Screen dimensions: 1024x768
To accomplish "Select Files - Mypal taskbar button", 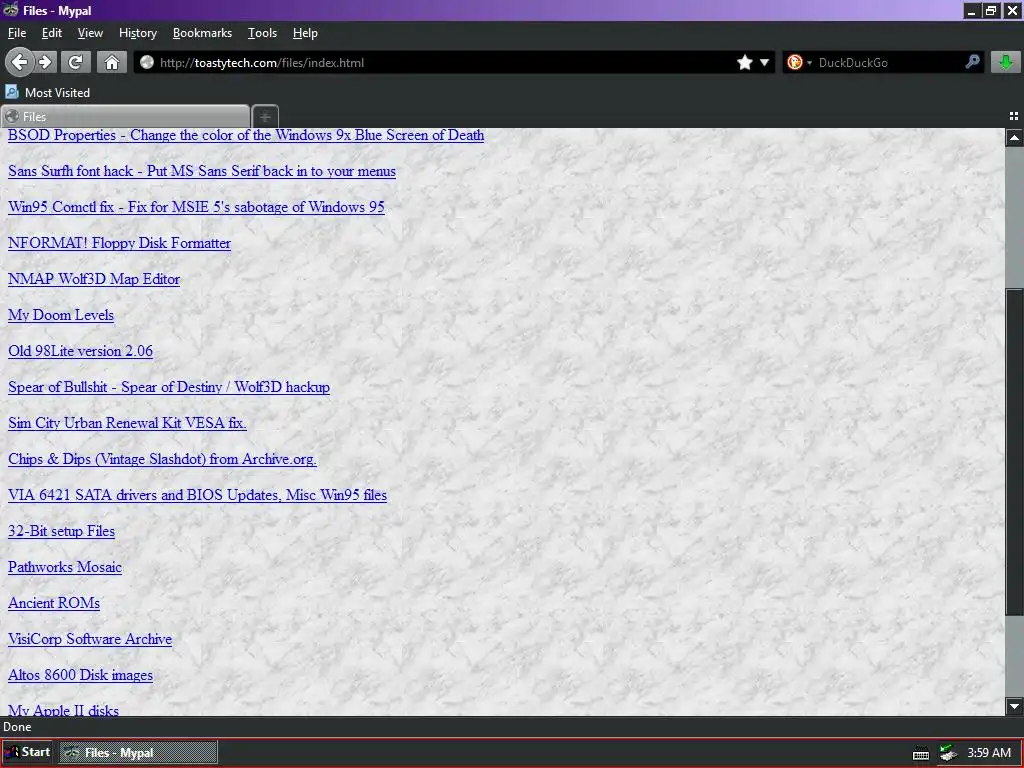I will (x=138, y=752).
